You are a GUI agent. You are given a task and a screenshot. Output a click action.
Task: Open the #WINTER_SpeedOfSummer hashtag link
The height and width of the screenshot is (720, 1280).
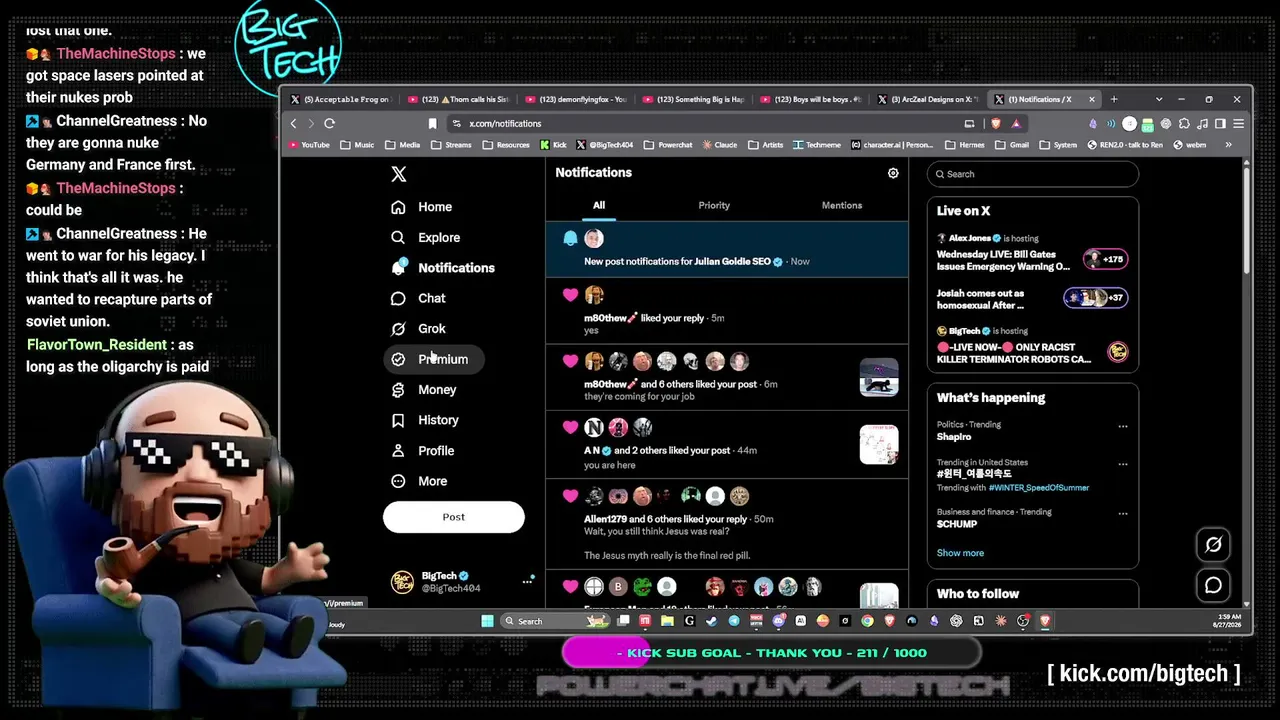(1039, 488)
